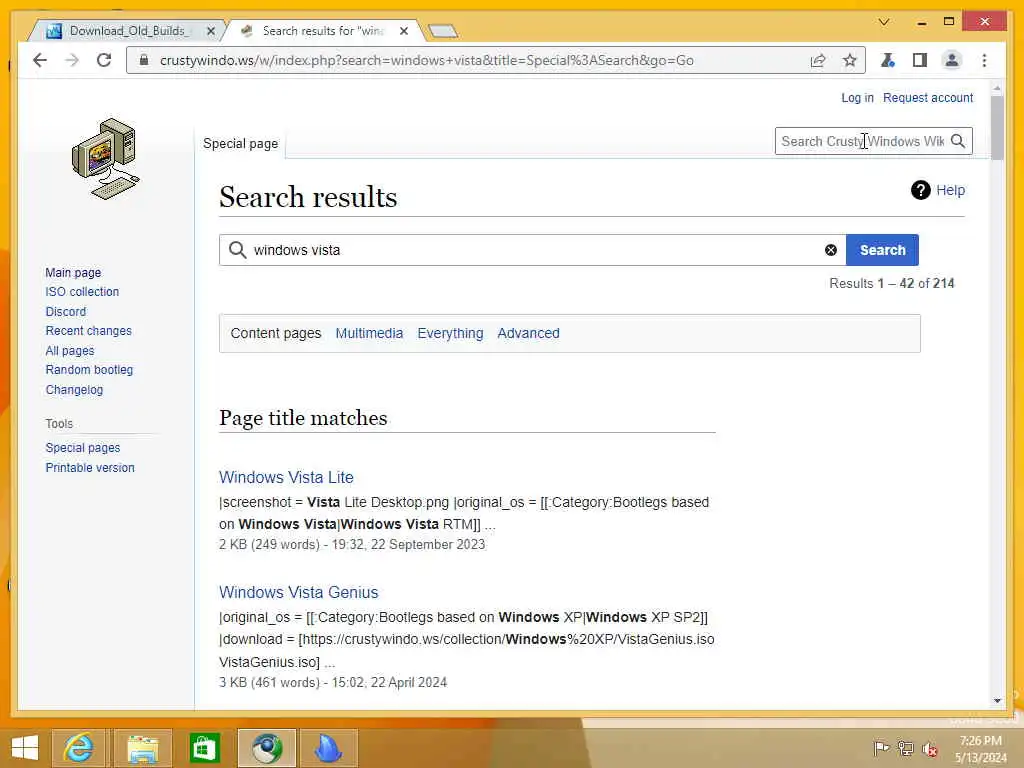This screenshot has width=1024, height=768.
Task: Click the Results 1 – 42 of 214 text
Action: 891,283
